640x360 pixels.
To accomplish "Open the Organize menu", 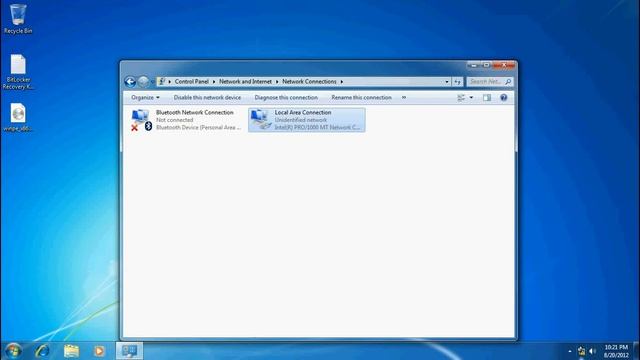I will click(x=145, y=98).
